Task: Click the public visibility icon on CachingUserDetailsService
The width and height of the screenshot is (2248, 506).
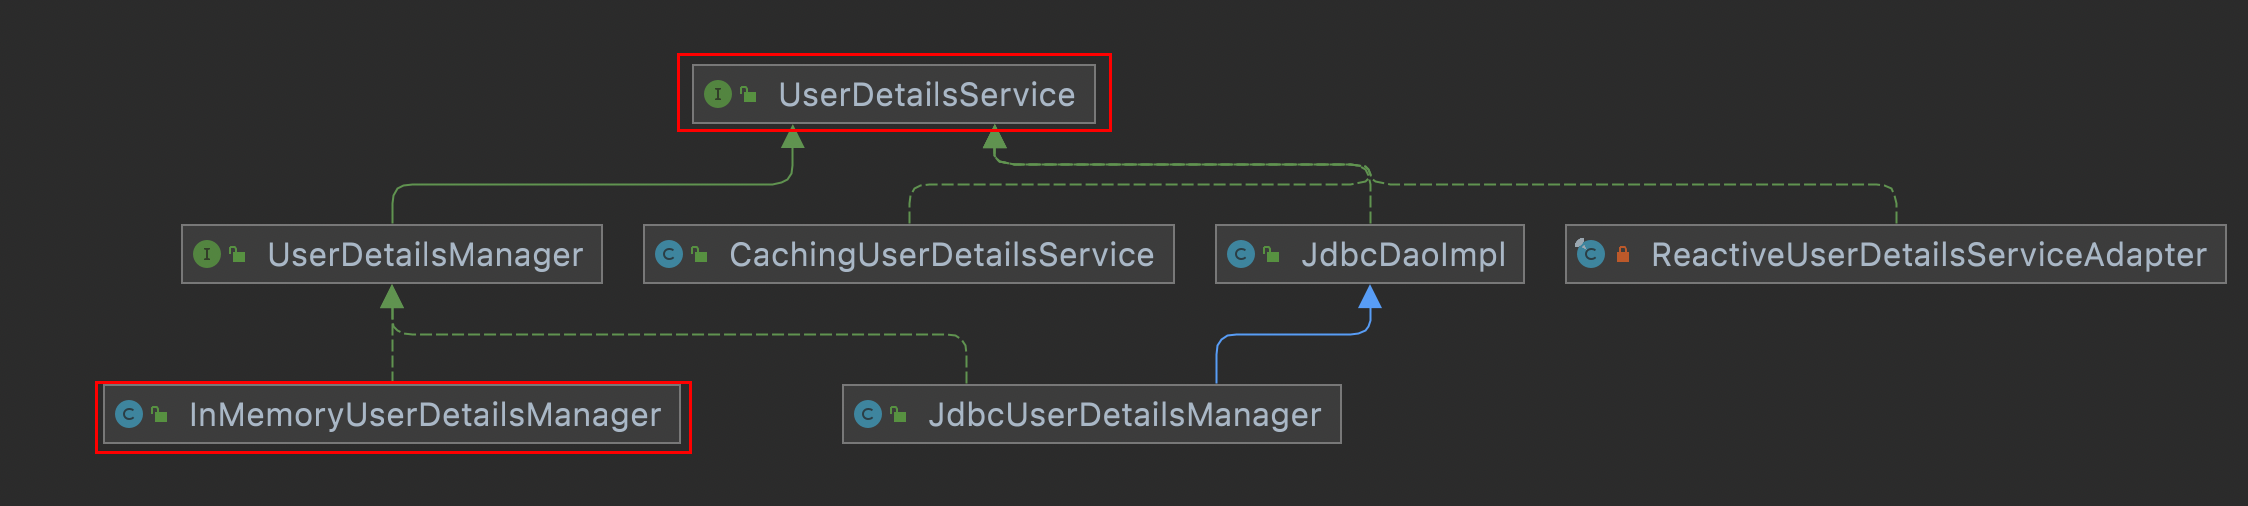Action: click(x=699, y=255)
